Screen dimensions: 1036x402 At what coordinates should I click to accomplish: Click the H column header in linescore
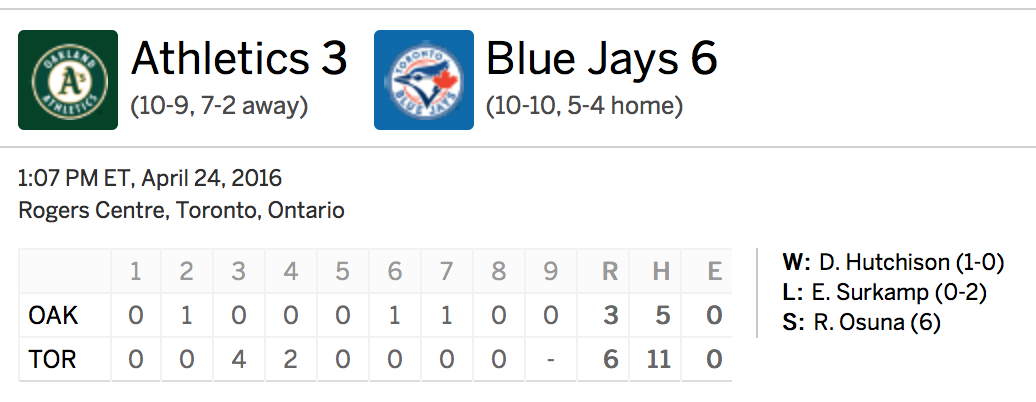click(x=662, y=272)
